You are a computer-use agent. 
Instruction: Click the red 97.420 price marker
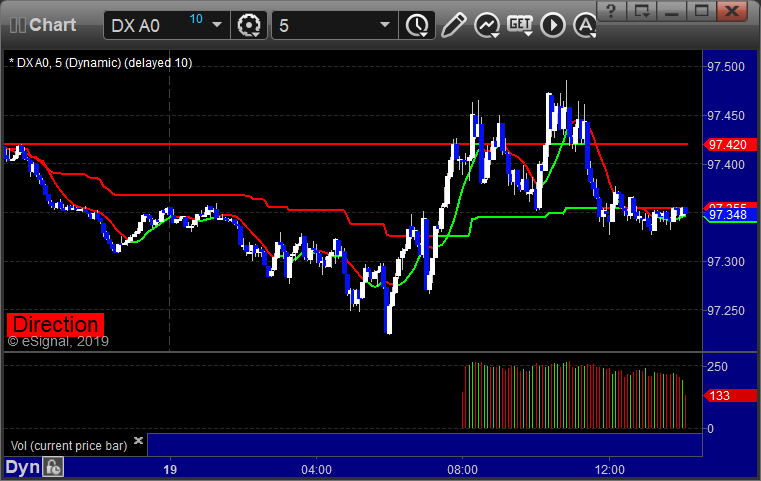pyautogui.click(x=730, y=145)
